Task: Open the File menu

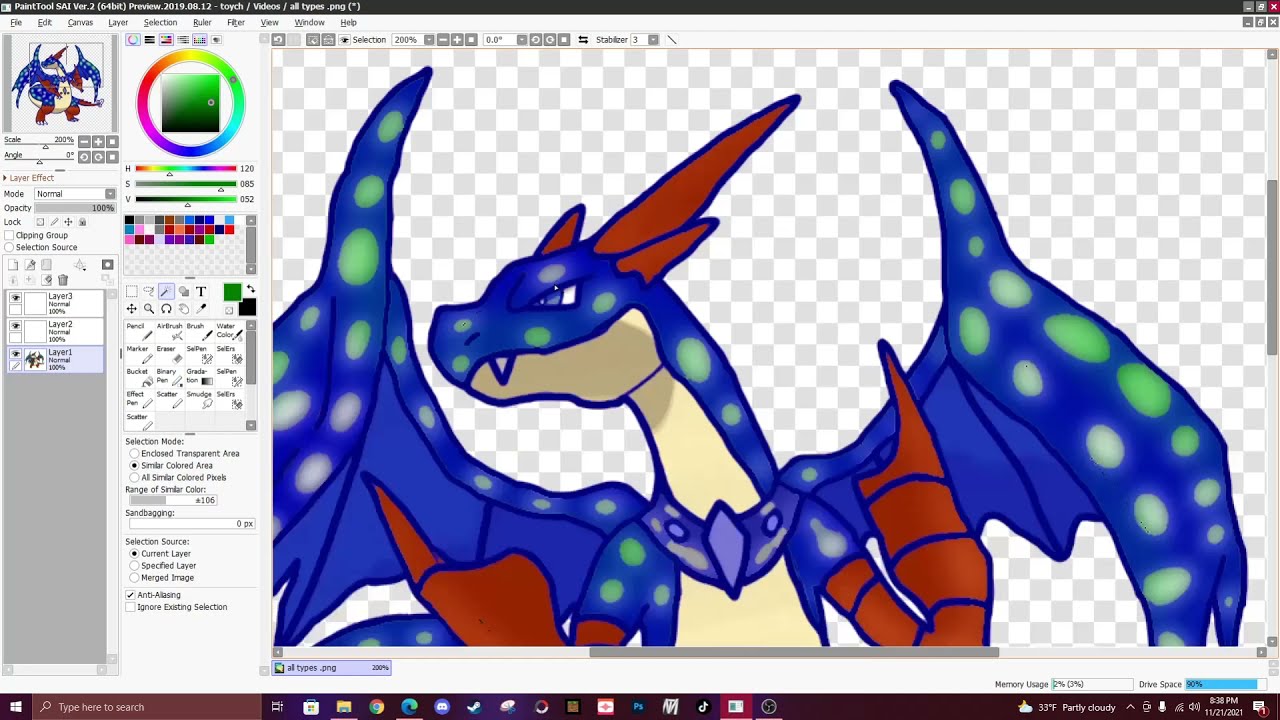Action: pos(16,22)
